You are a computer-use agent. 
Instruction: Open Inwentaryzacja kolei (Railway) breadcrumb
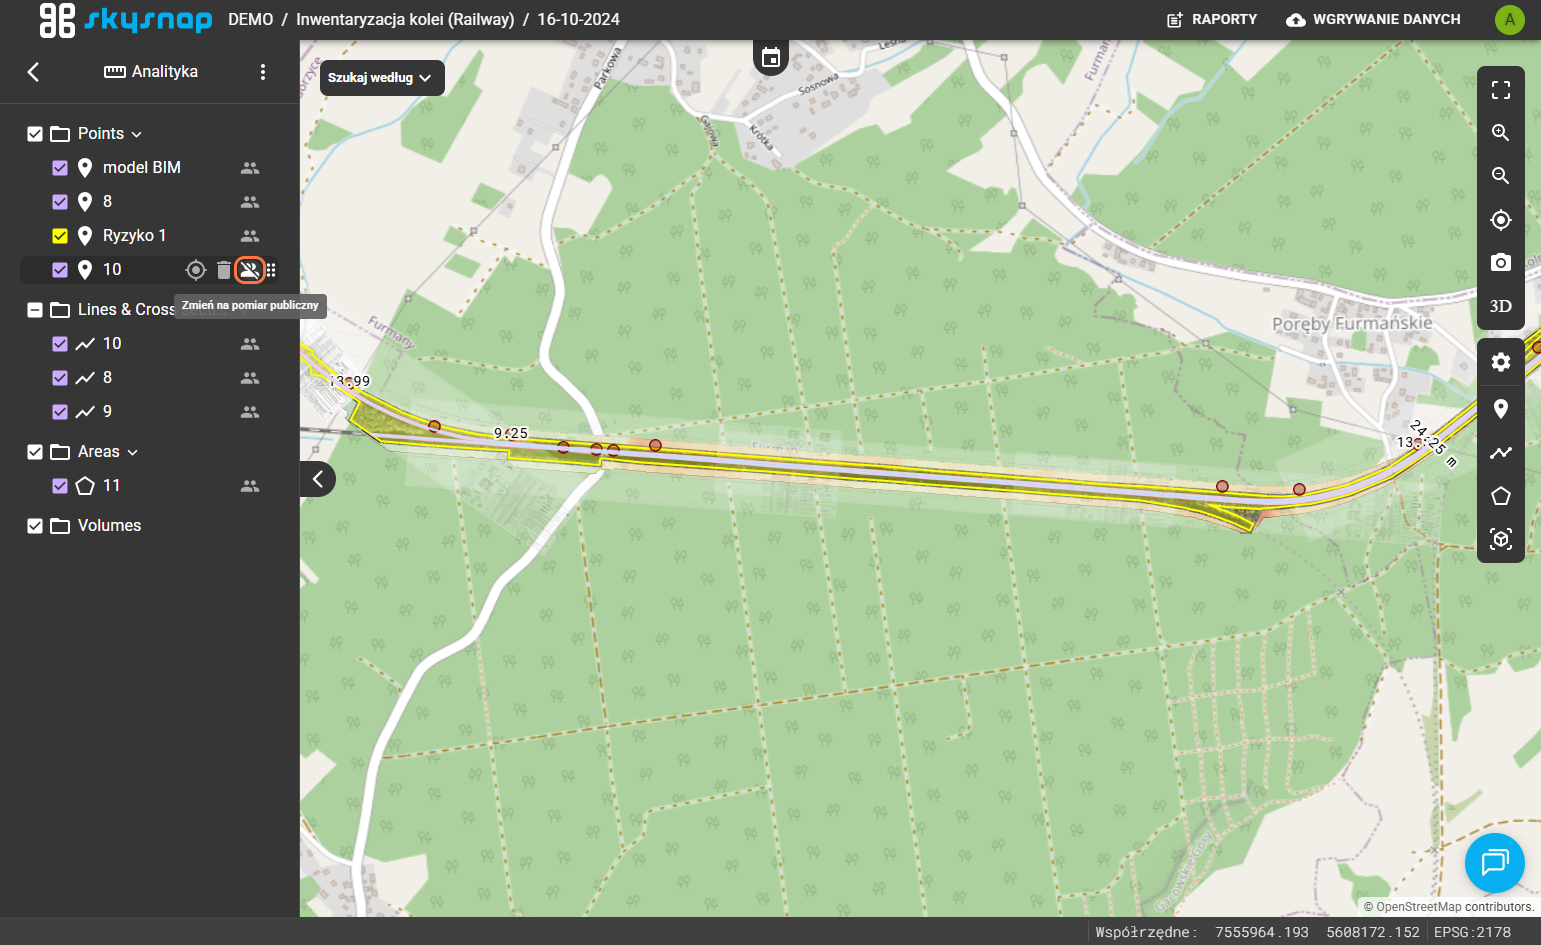point(405,19)
